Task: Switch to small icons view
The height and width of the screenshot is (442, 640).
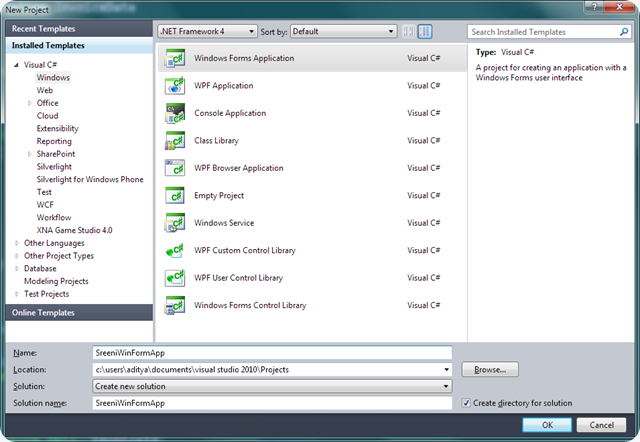Action: (408, 31)
